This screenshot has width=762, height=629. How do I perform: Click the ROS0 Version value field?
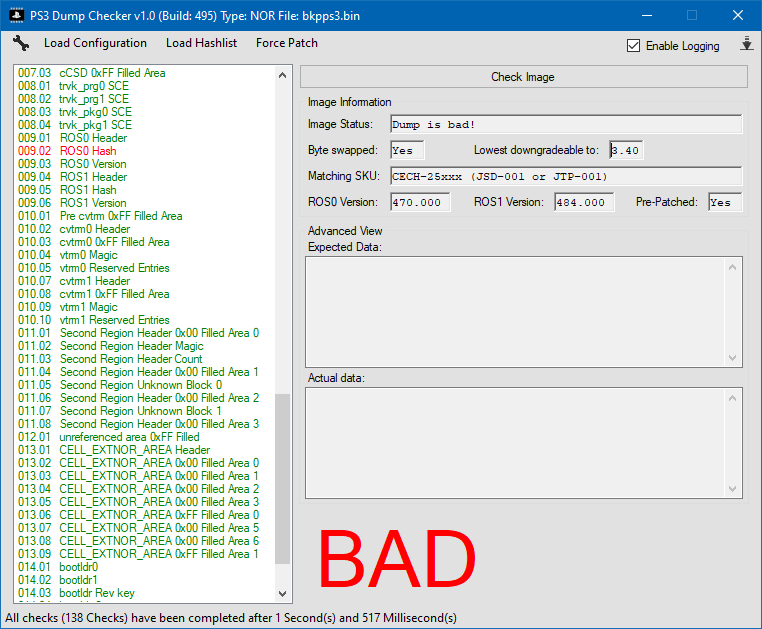pos(420,202)
